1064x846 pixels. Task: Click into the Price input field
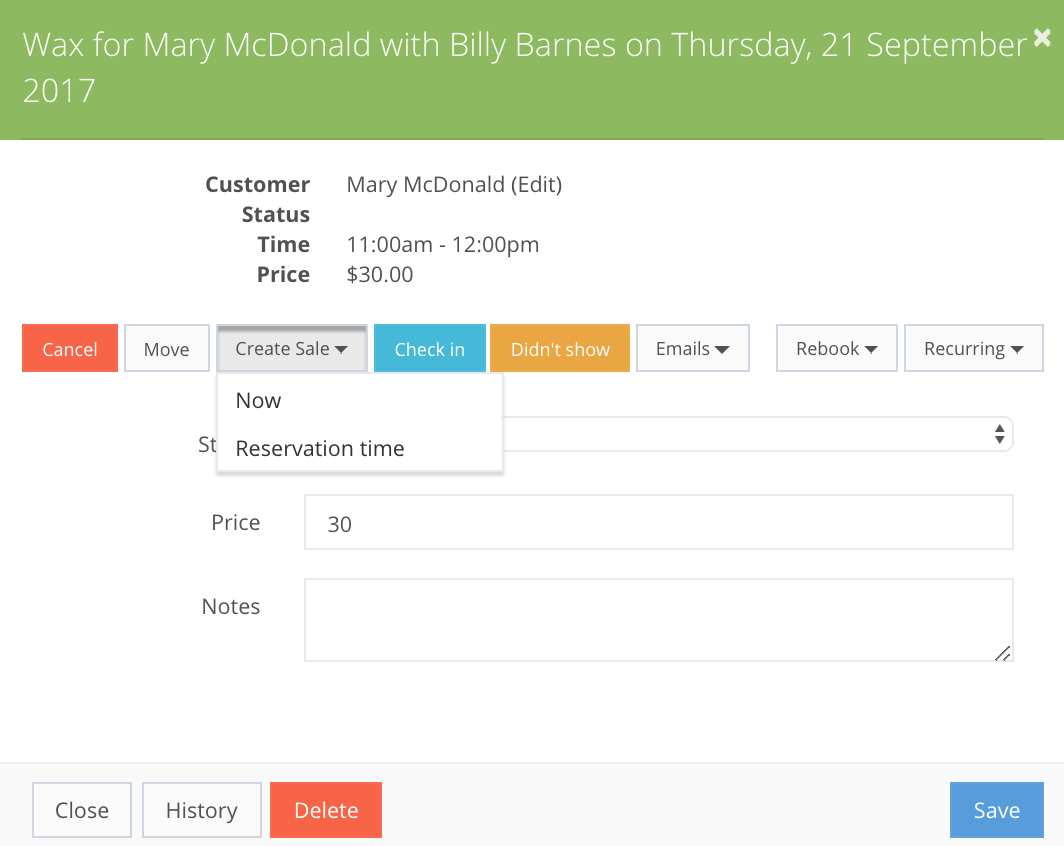pyautogui.click(x=659, y=522)
